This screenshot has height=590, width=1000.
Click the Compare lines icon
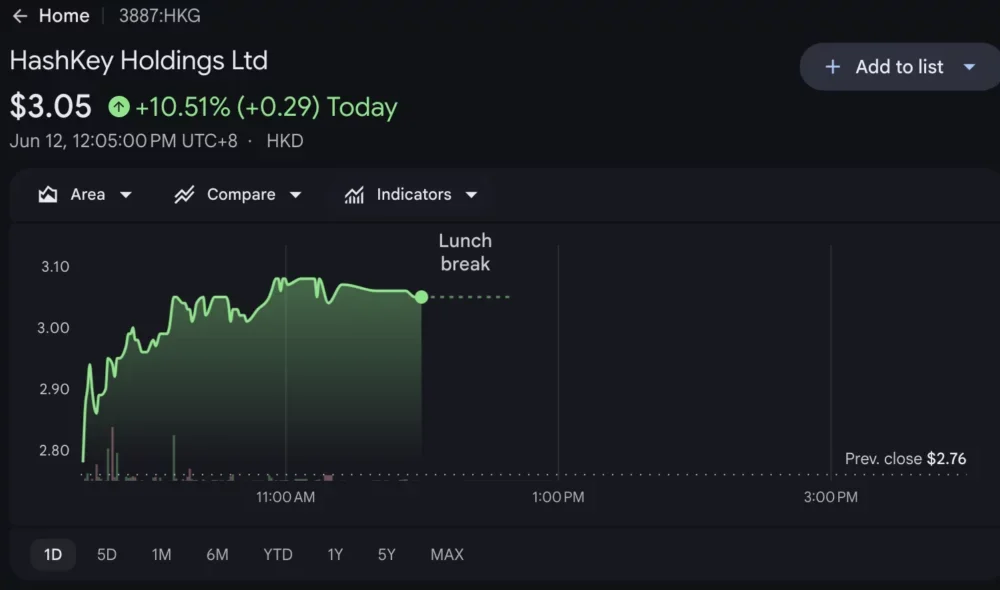pos(184,195)
